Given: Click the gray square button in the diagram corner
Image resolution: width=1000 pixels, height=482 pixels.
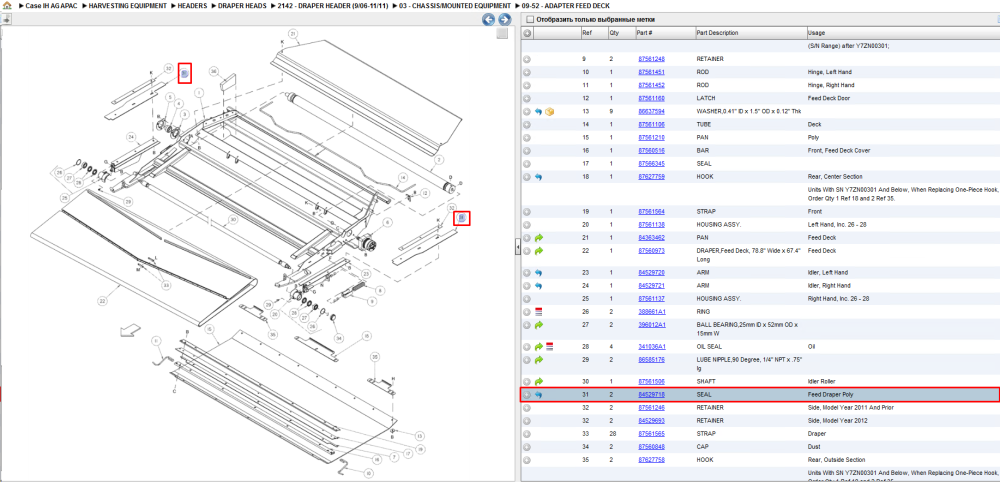Looking at the screenshot, I should 503,34.
